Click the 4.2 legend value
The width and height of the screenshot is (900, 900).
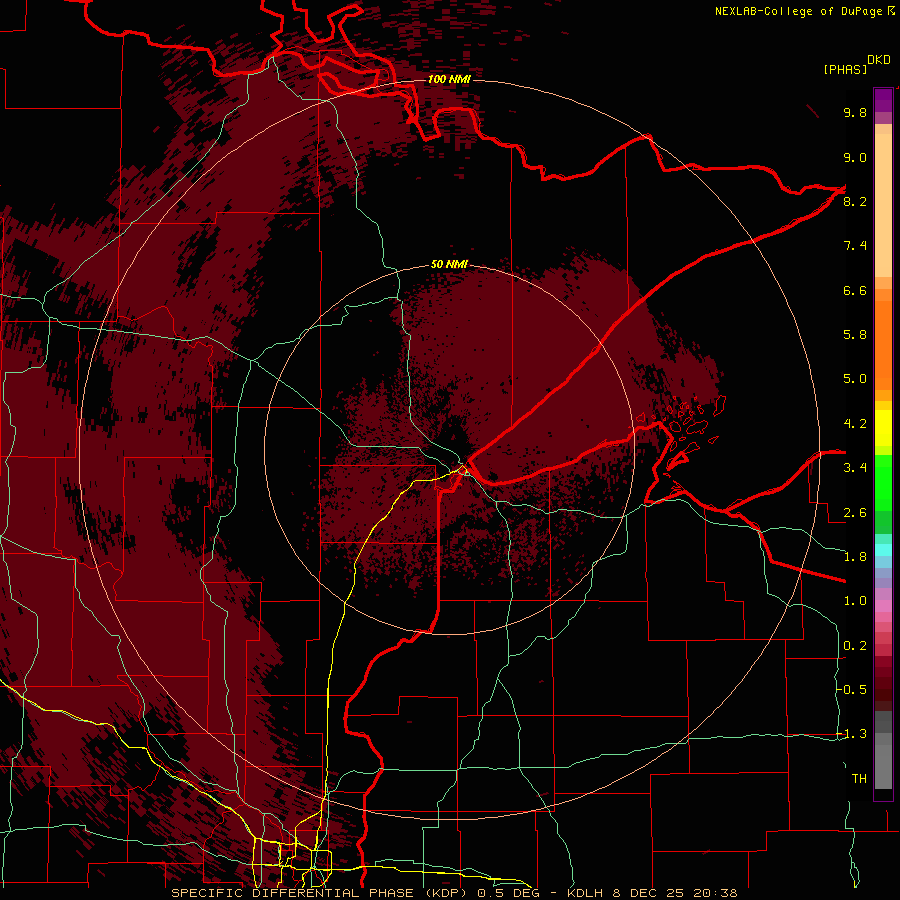pos(855,424)
